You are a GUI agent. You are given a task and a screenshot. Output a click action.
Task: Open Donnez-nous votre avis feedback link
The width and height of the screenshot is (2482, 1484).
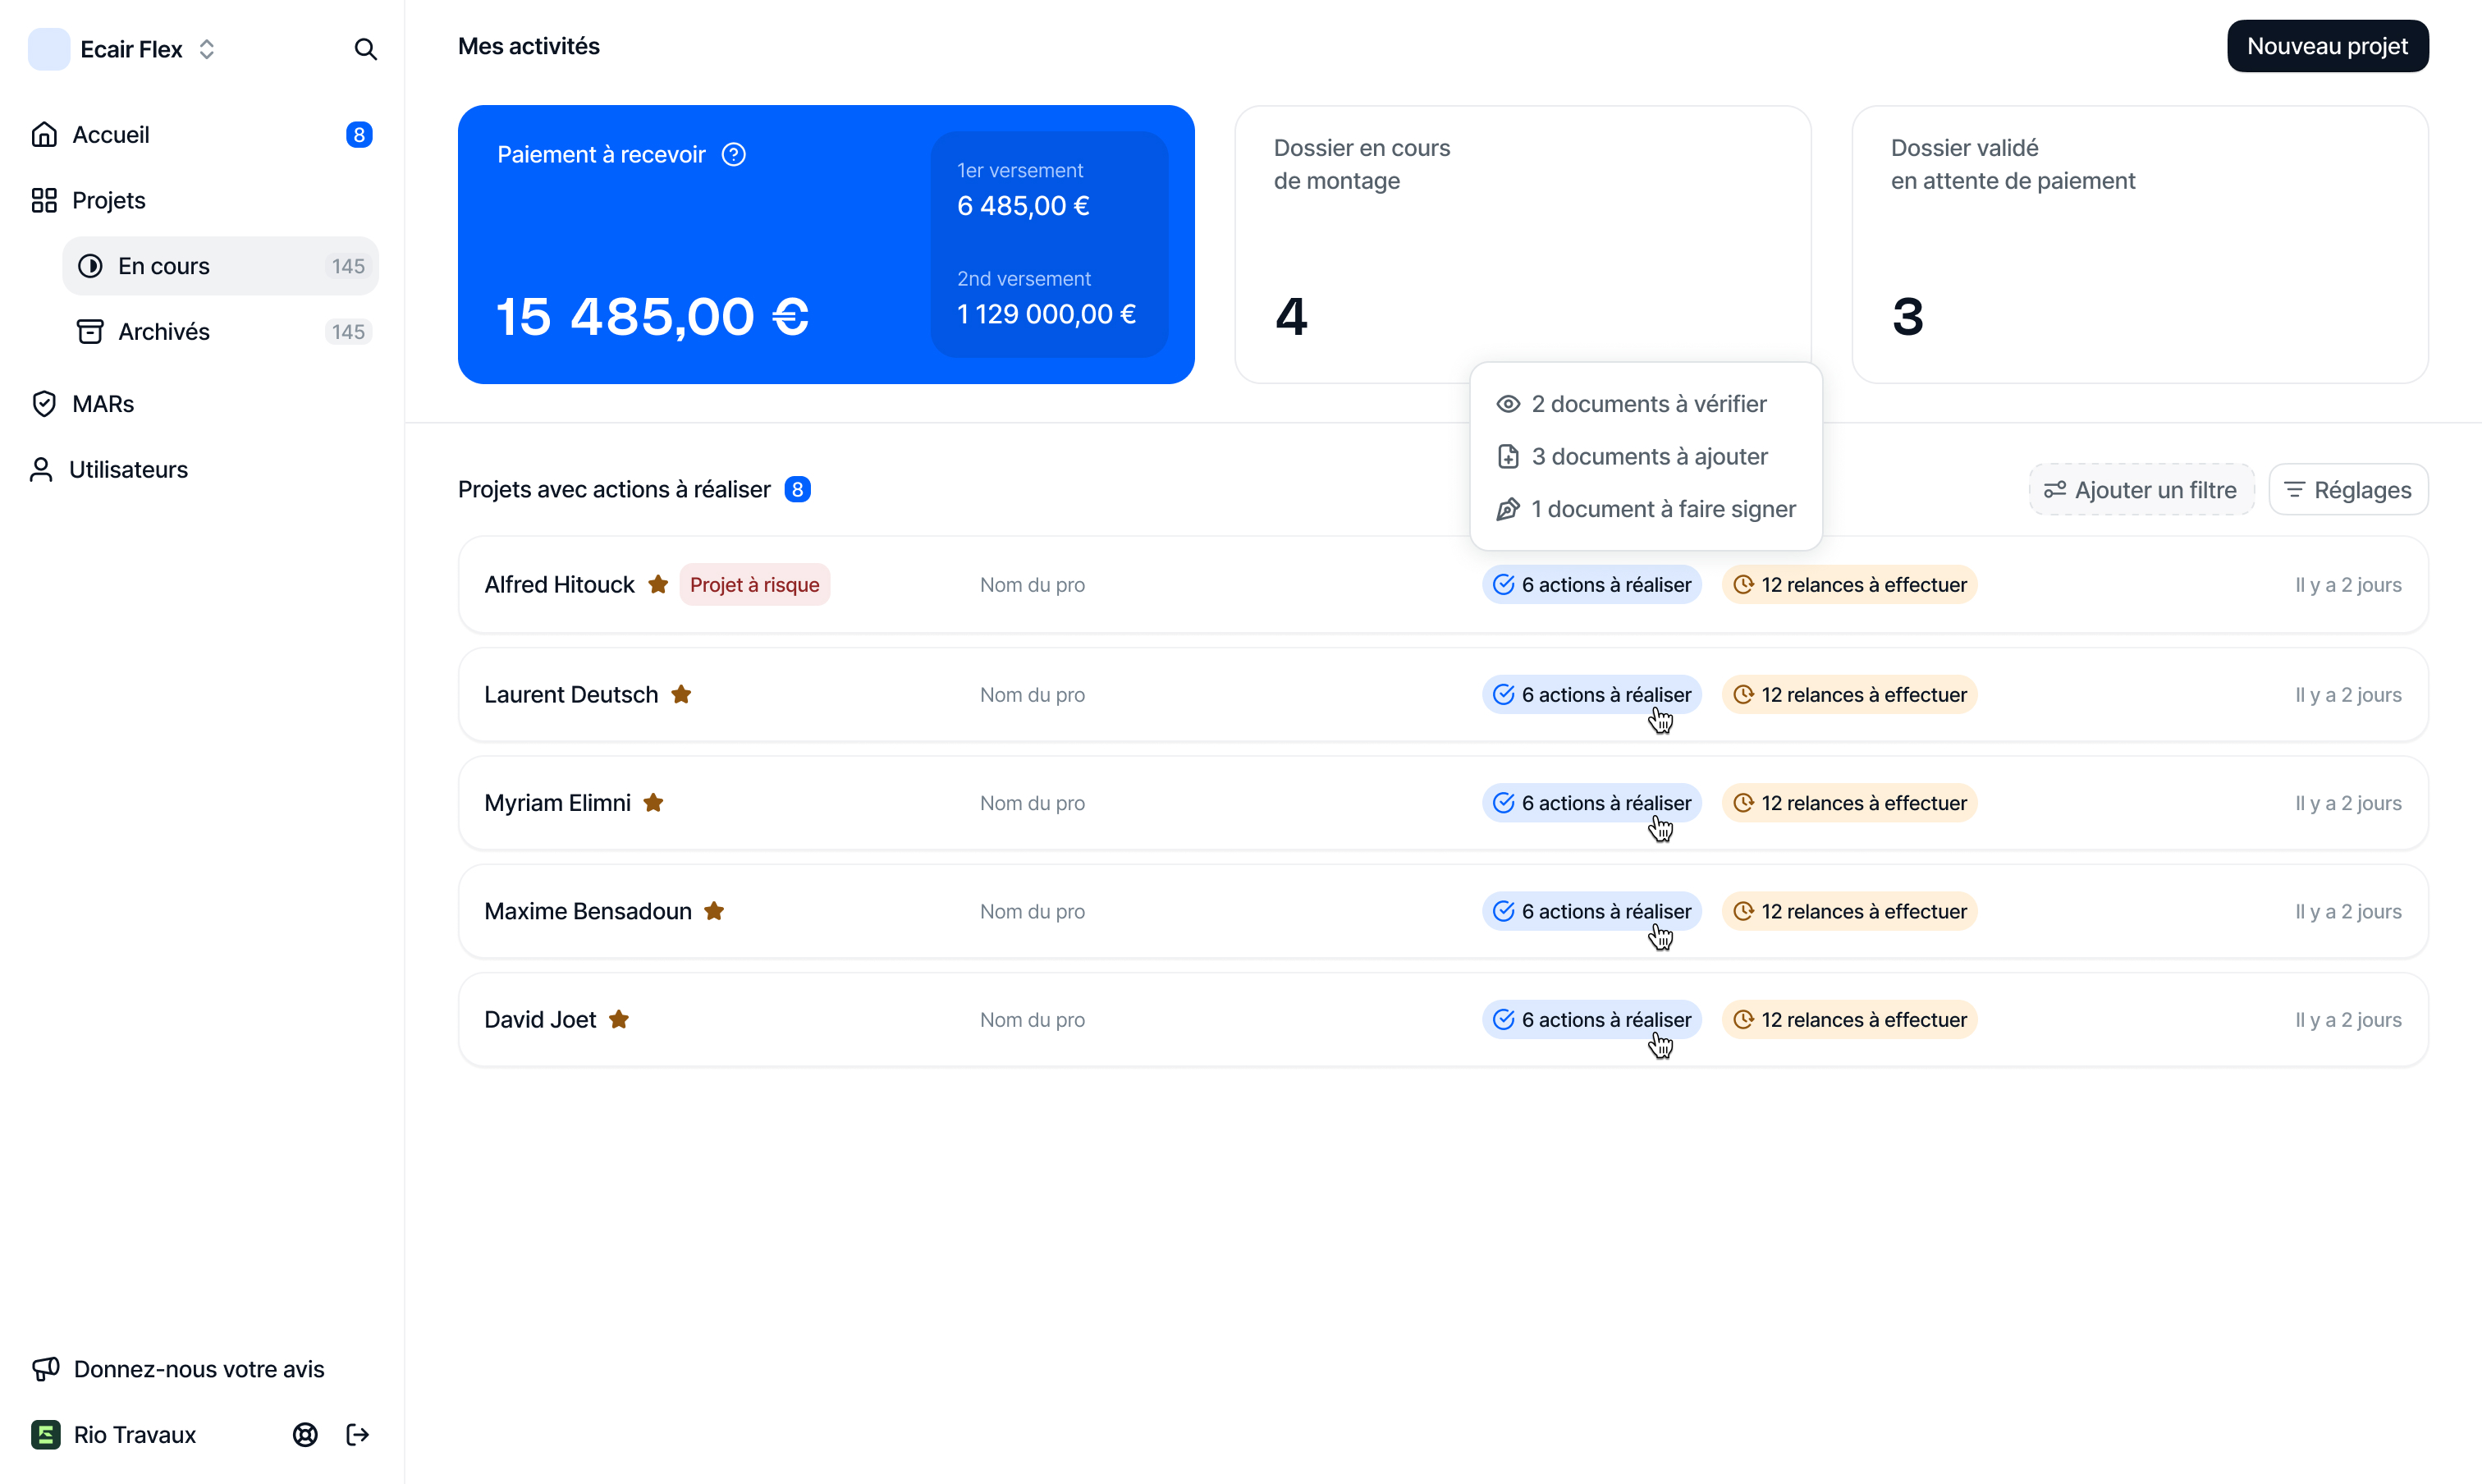tap(198, 1369)
